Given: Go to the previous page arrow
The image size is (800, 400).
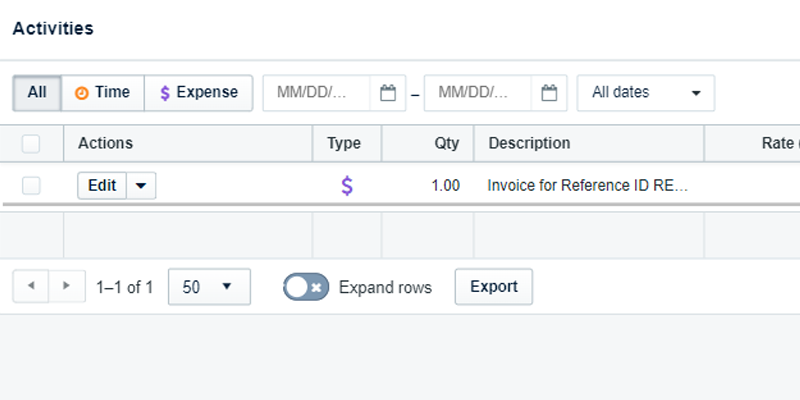Looking at the screenshot, I should pyautogui.click(x=30, y=286).
